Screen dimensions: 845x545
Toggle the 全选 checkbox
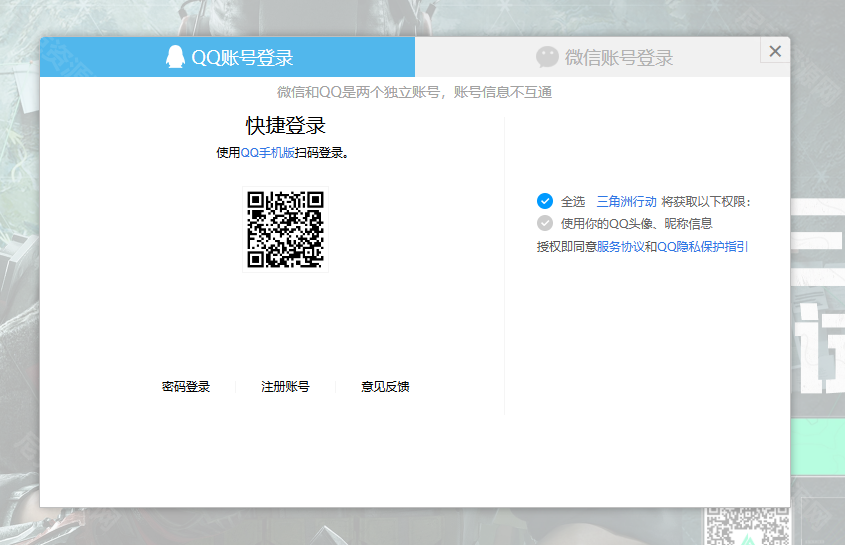pos(545,201)
